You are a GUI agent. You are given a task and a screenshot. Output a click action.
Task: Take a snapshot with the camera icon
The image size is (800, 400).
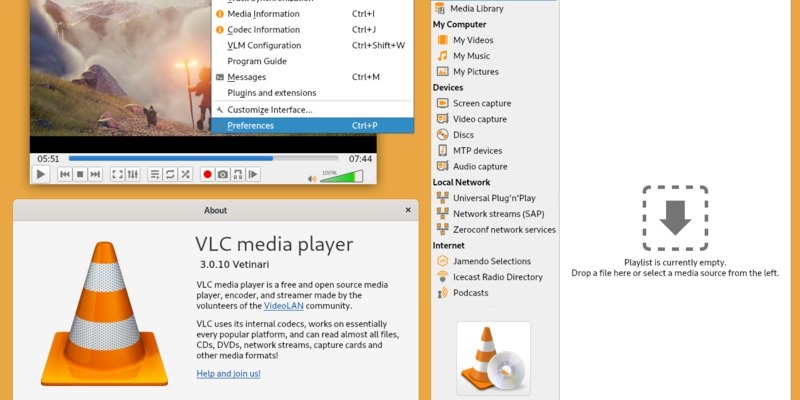222,174
